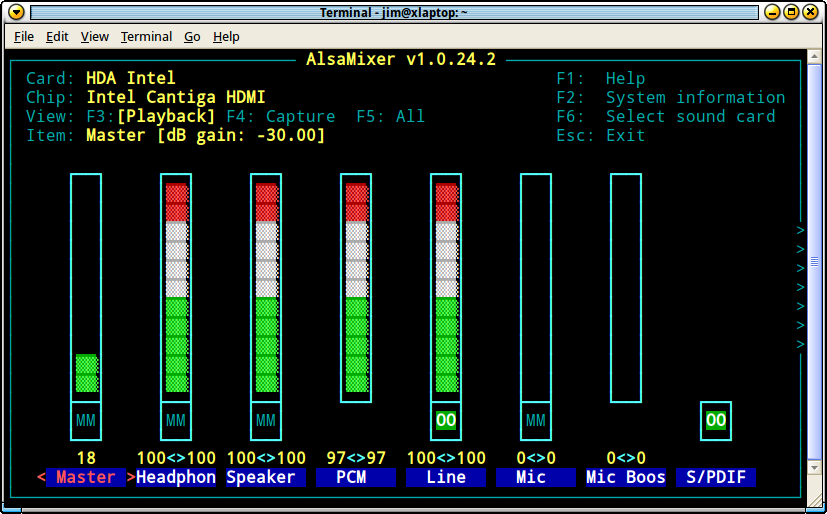The width and height of the screenshot is (827, 514).
Task: Open the View menu
Action: tap(94, 36)
